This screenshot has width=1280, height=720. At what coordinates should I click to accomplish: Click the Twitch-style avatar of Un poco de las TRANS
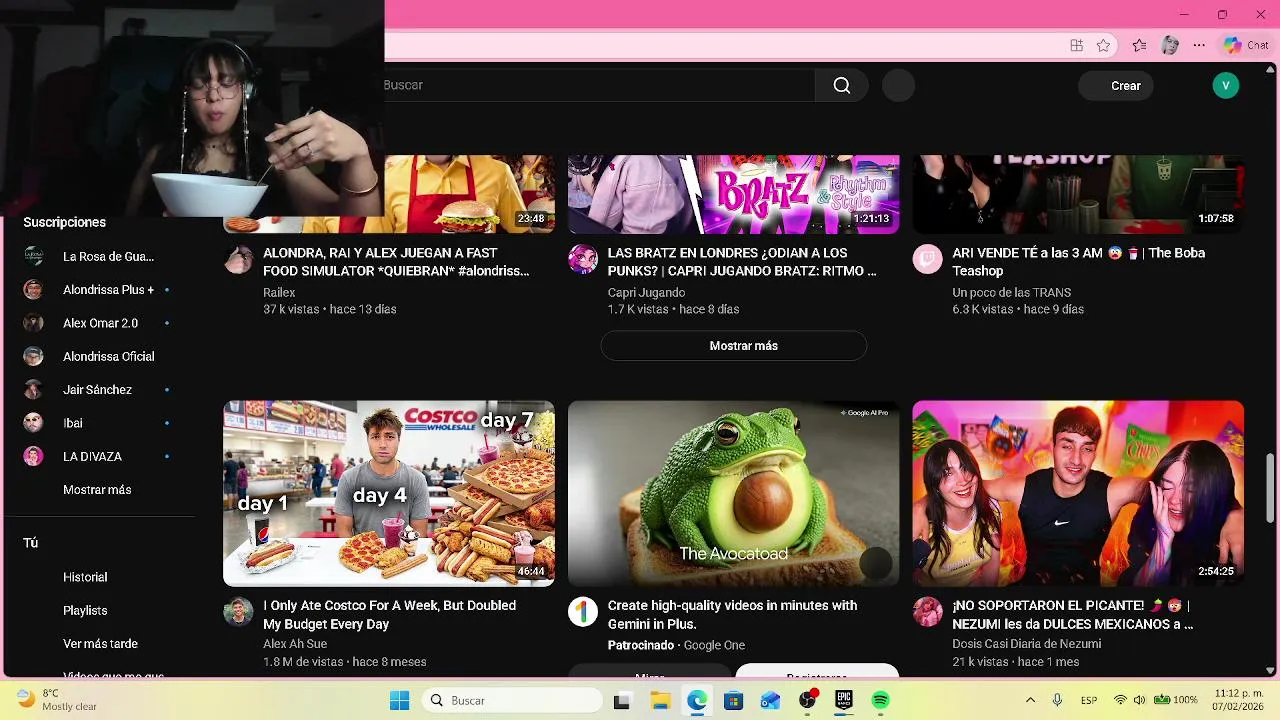tap(927, 260)
